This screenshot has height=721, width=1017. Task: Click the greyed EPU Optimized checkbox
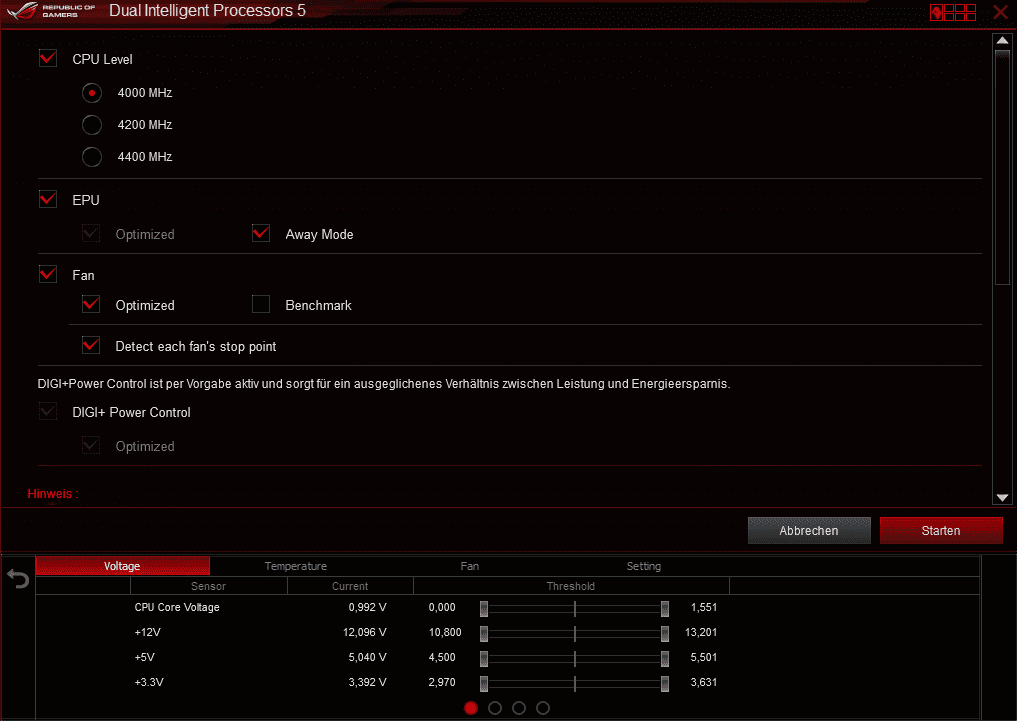click(x=91, y=233)
